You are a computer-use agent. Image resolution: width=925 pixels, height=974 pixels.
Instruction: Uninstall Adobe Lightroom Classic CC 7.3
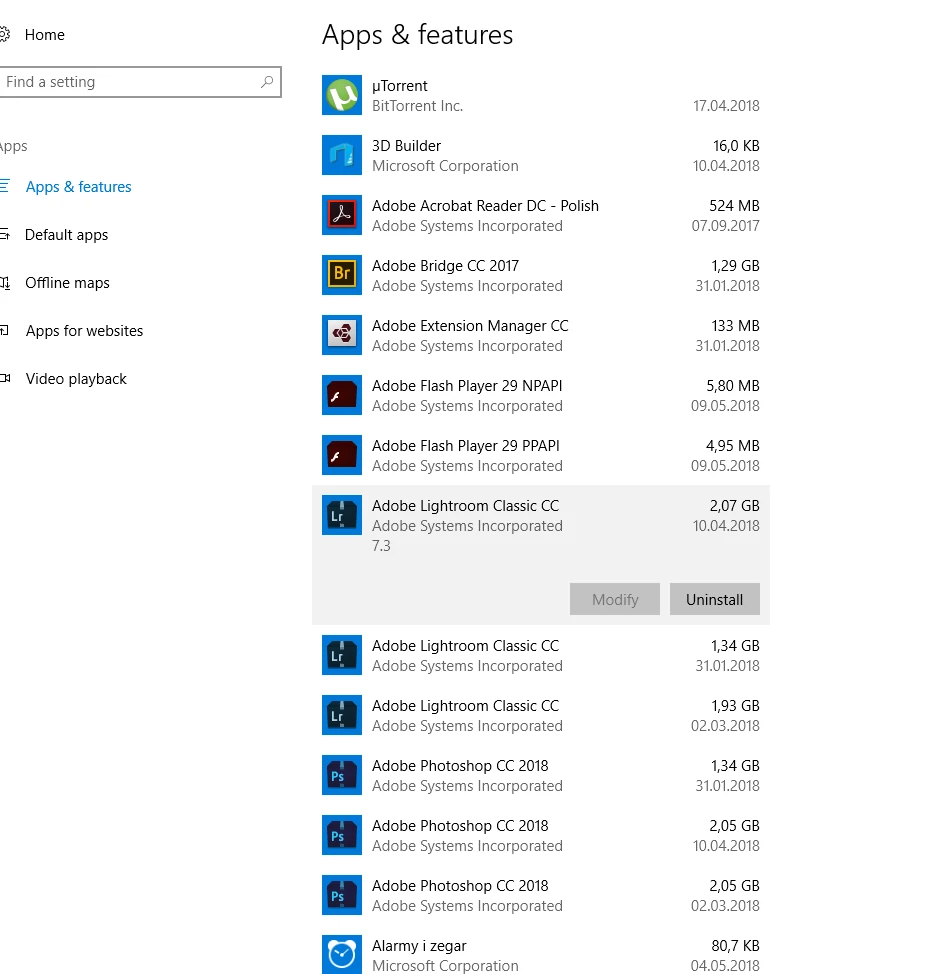[x=714, y=599]
